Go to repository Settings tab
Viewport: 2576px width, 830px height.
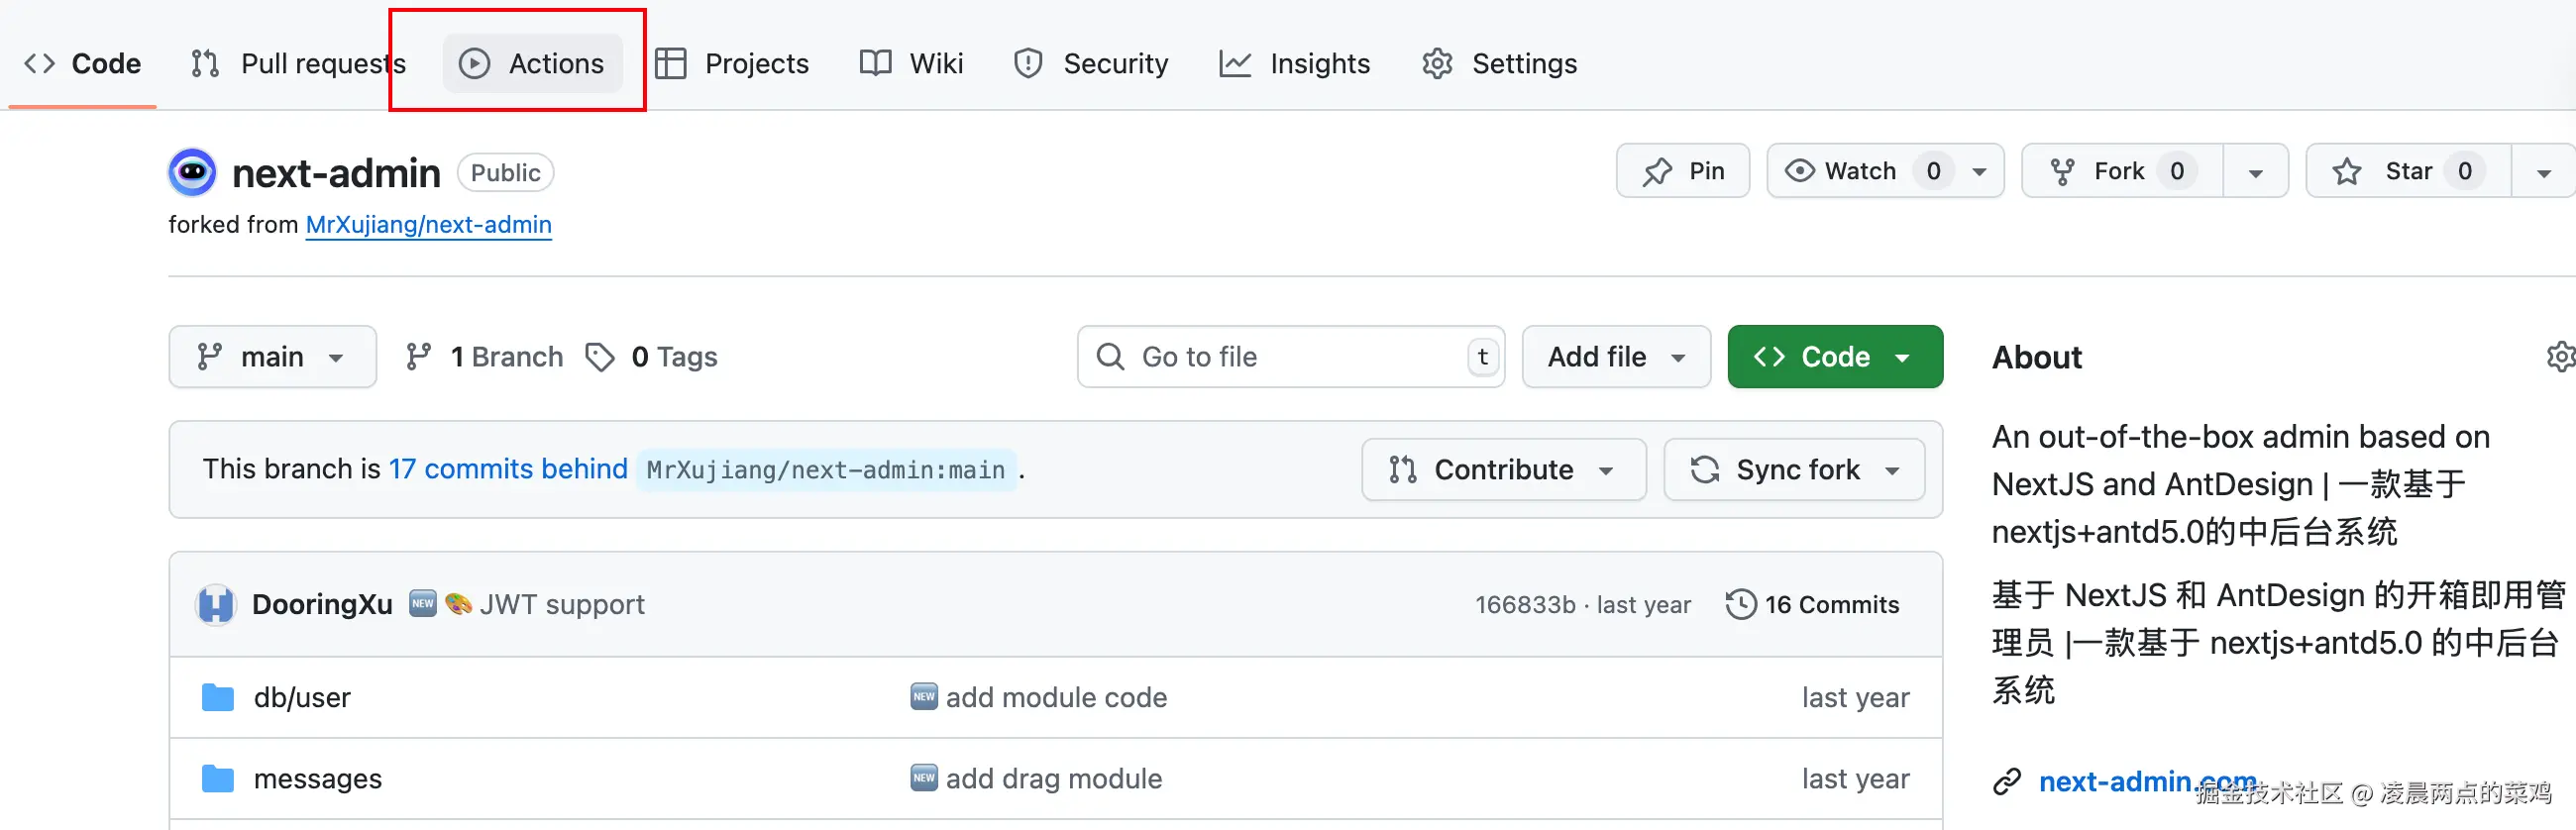tap(1499, 63)
